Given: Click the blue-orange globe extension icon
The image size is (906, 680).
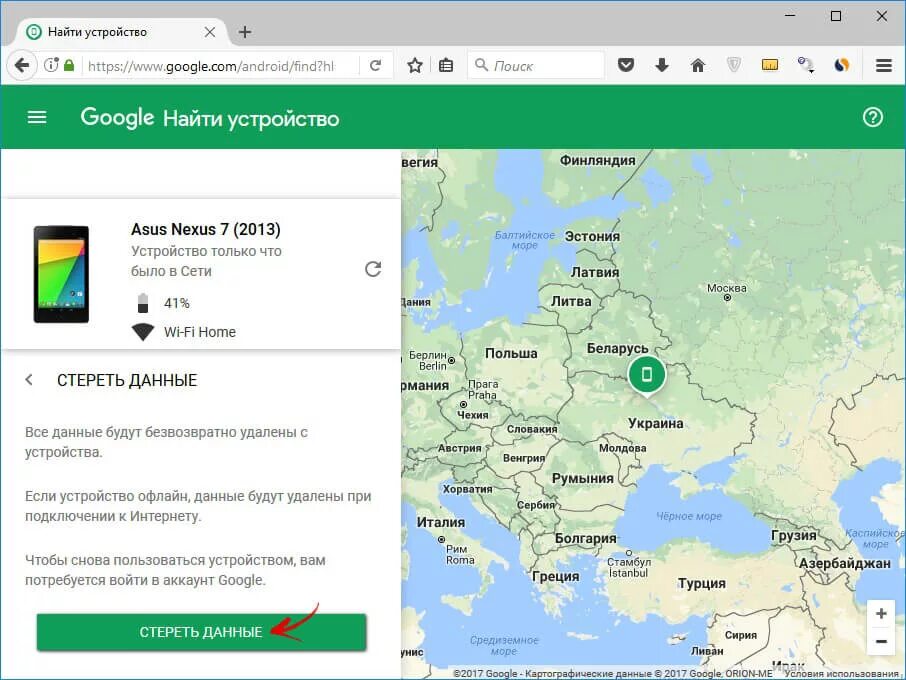Looking at the screenshot, I should click(x=842, y=65).
